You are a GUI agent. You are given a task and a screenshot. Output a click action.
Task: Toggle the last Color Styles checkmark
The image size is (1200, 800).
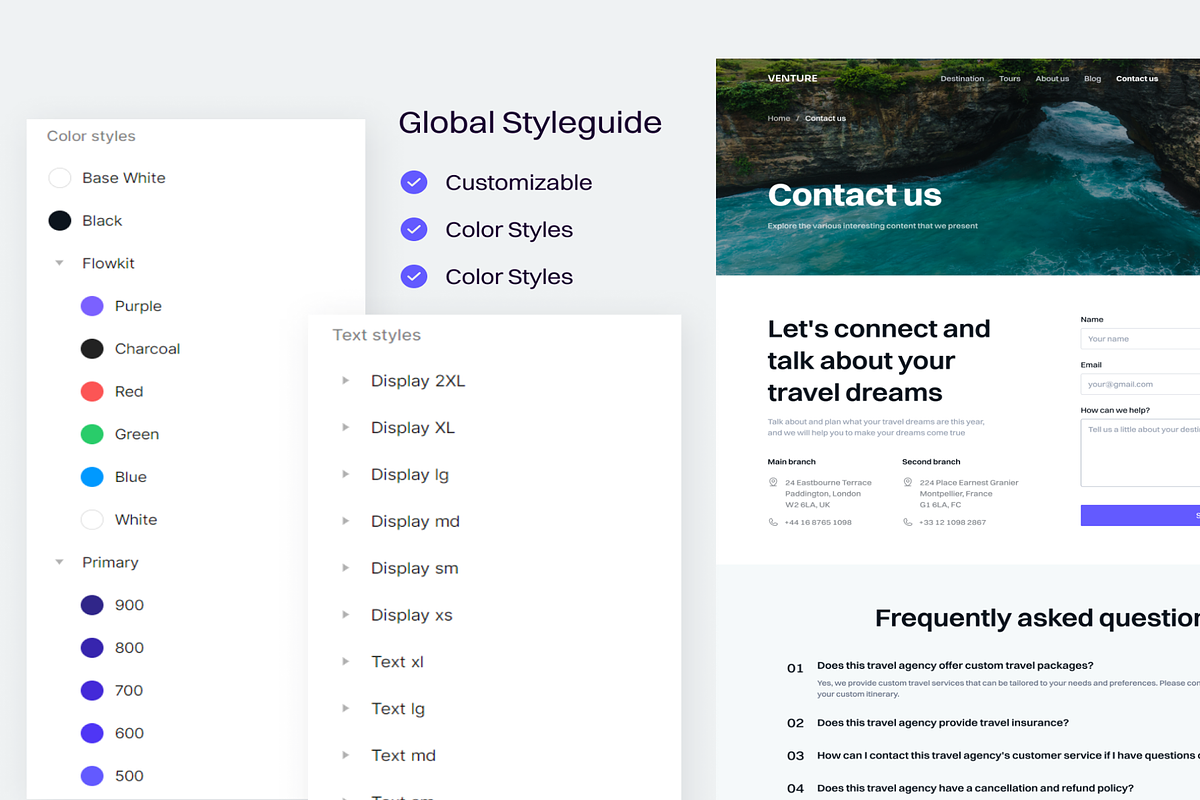[x=414, y=277]
